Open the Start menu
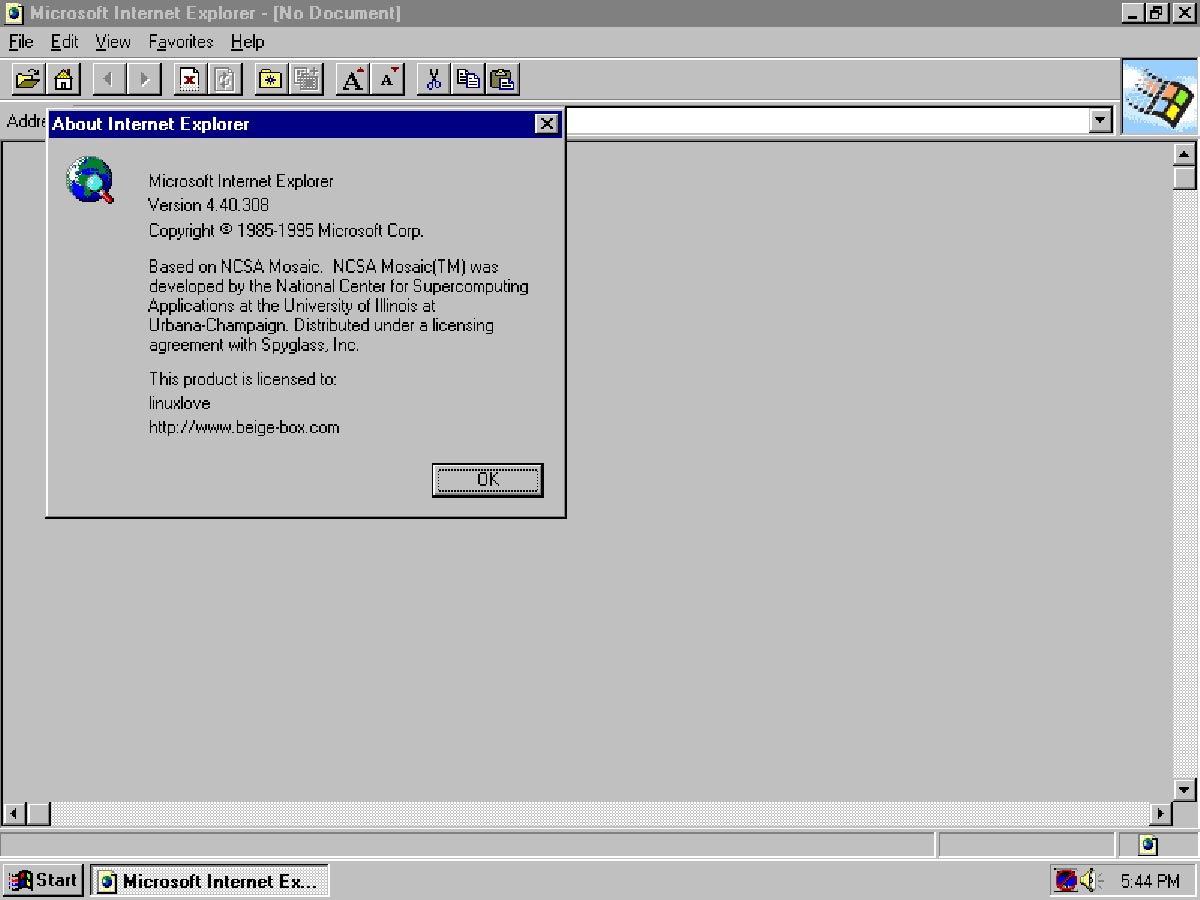1200x900 pixels. [x=43, y=881]
